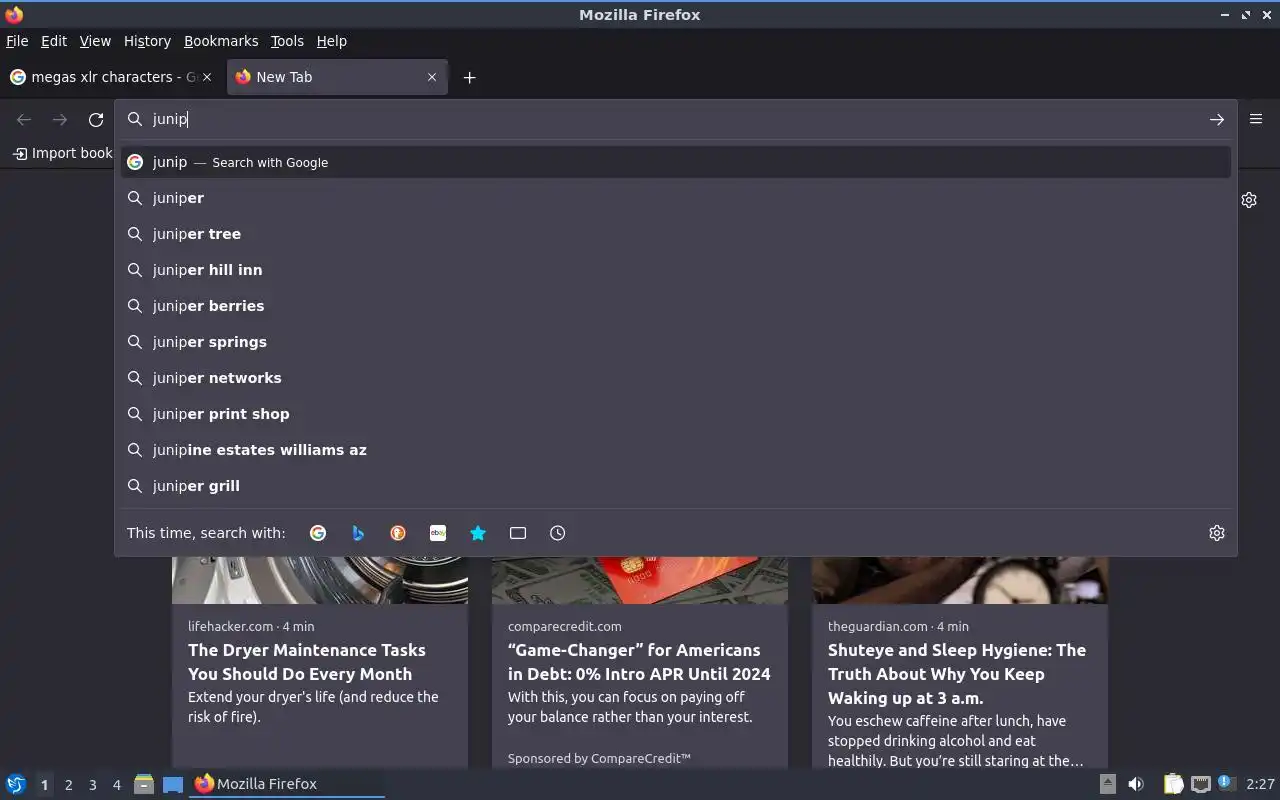Switch to workspace 4

point(116,785)
